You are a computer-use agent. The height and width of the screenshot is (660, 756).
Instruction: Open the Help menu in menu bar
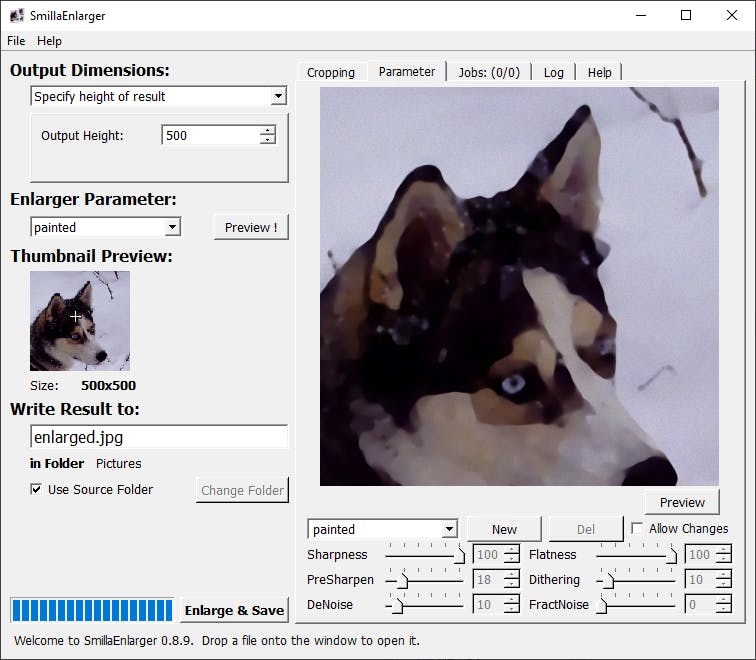49,41
